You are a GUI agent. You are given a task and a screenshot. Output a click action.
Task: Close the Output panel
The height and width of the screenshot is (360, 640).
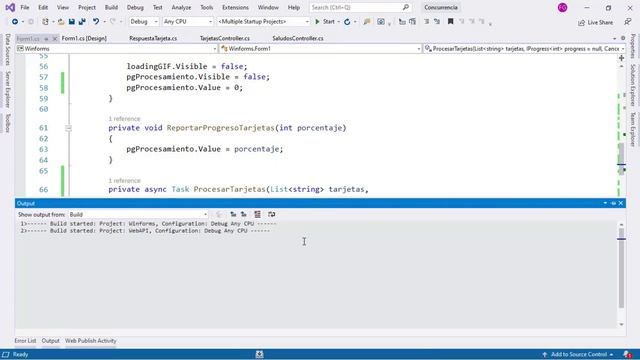point(621,203)
